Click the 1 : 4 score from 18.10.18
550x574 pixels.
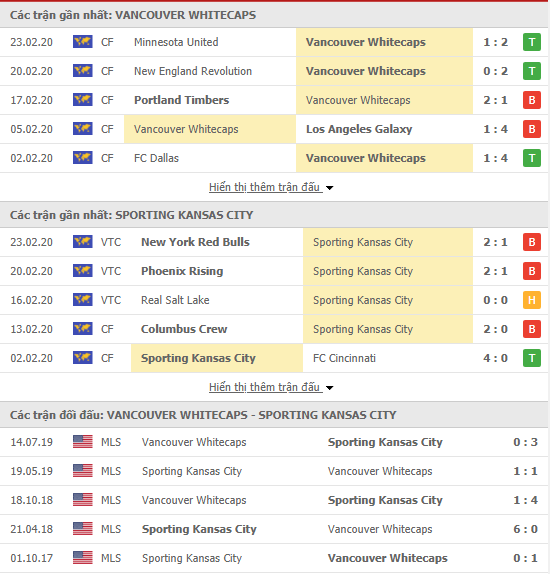pyautogui.click(x=525, y=500)
